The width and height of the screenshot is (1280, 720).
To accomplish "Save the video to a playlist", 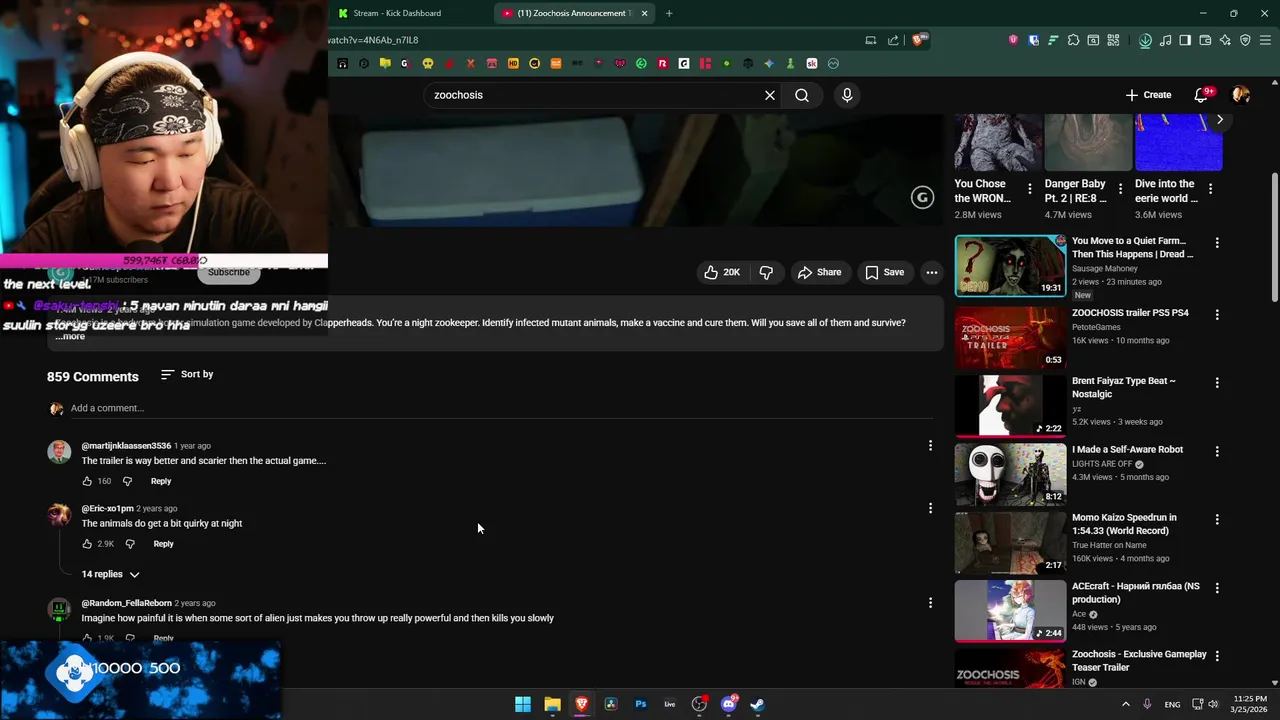I will click(884, 272).
